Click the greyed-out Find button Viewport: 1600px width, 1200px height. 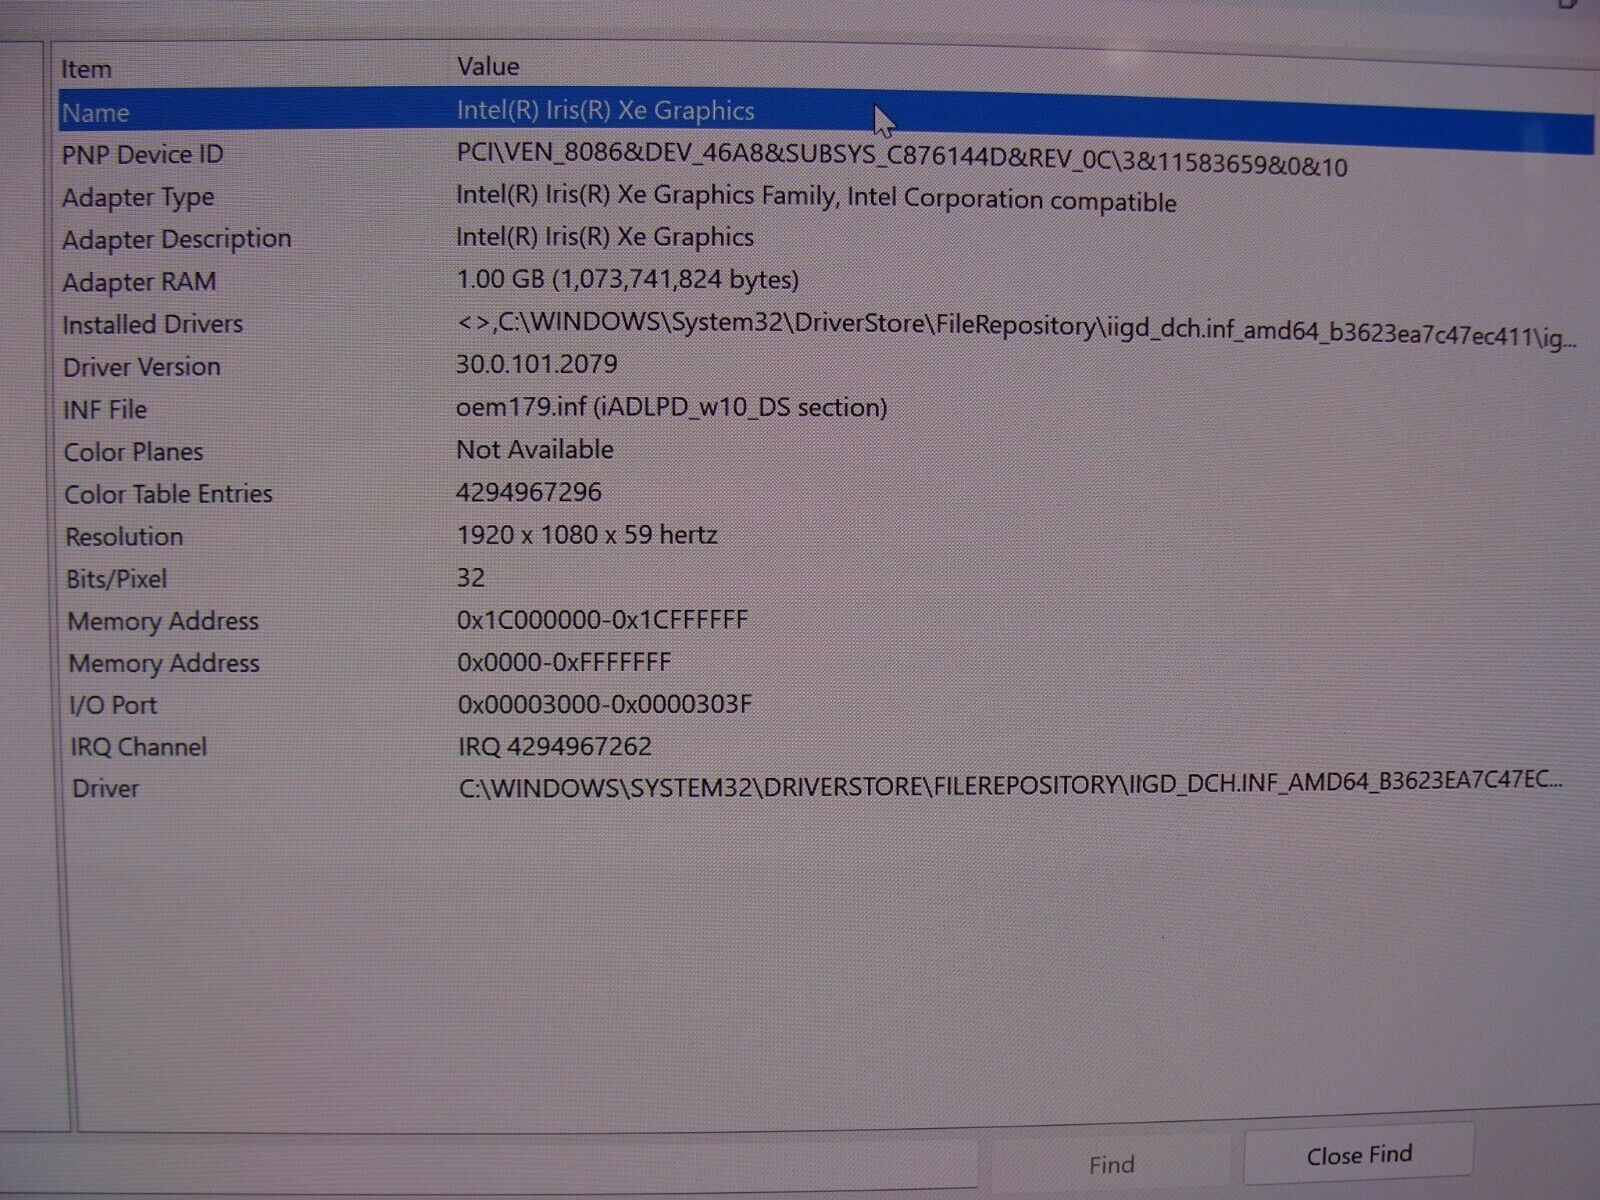tap(1111, 1164)
